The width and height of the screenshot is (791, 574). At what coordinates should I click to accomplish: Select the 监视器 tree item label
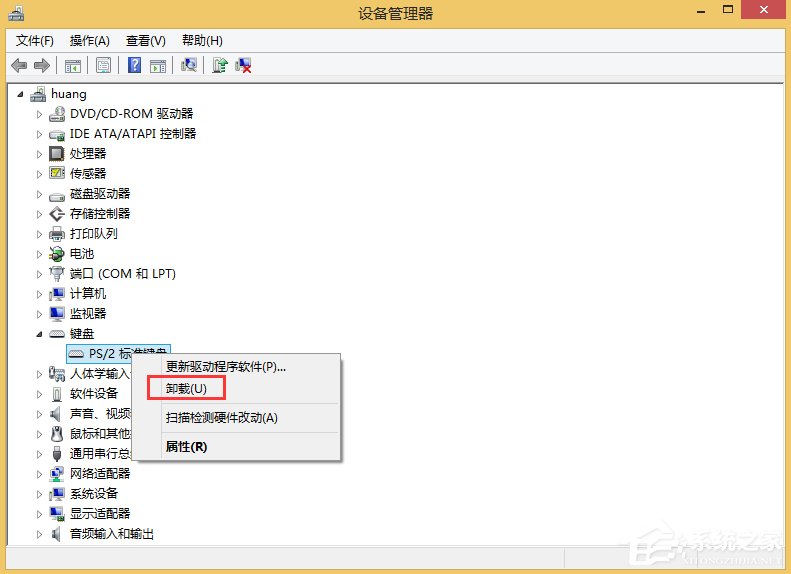(x=88, y=314)
